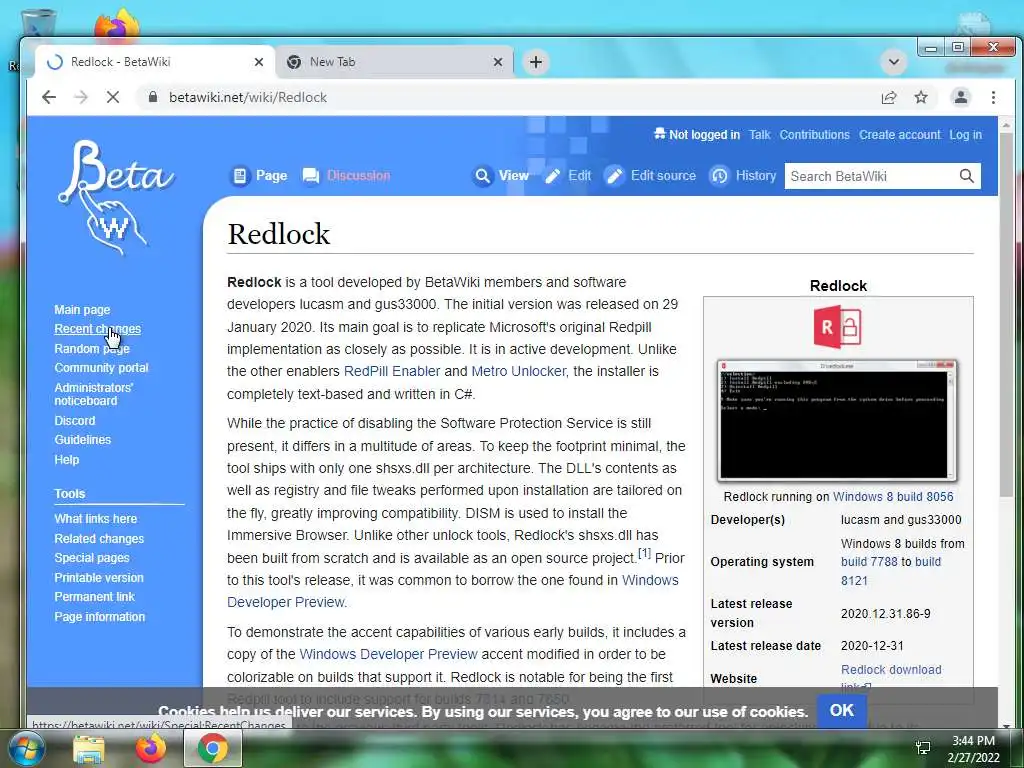The image size is (1024, 768).
Task: Close the Redlock - BetaWiki tab
Action: [259, 62]
